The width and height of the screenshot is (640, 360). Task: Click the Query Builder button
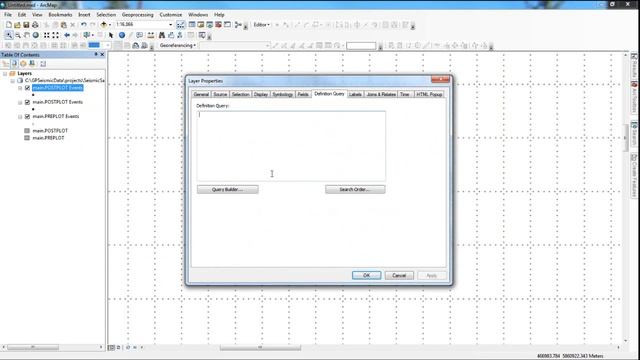(x=227, y=189)
